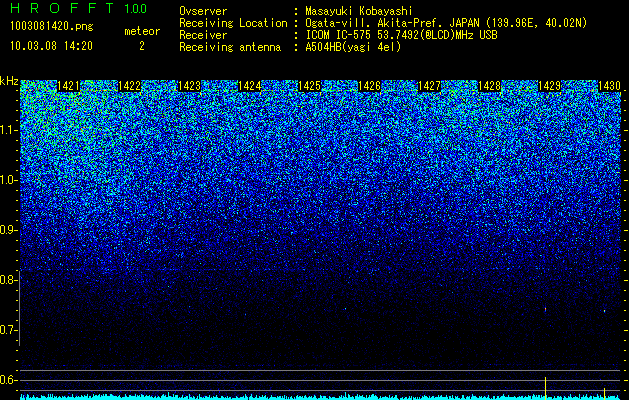The width and height of the screenshot is (629, 400).
Task: Click the ICOM IC-575 53.7492 MHz receiver text
Action: [x=401, y=35]
